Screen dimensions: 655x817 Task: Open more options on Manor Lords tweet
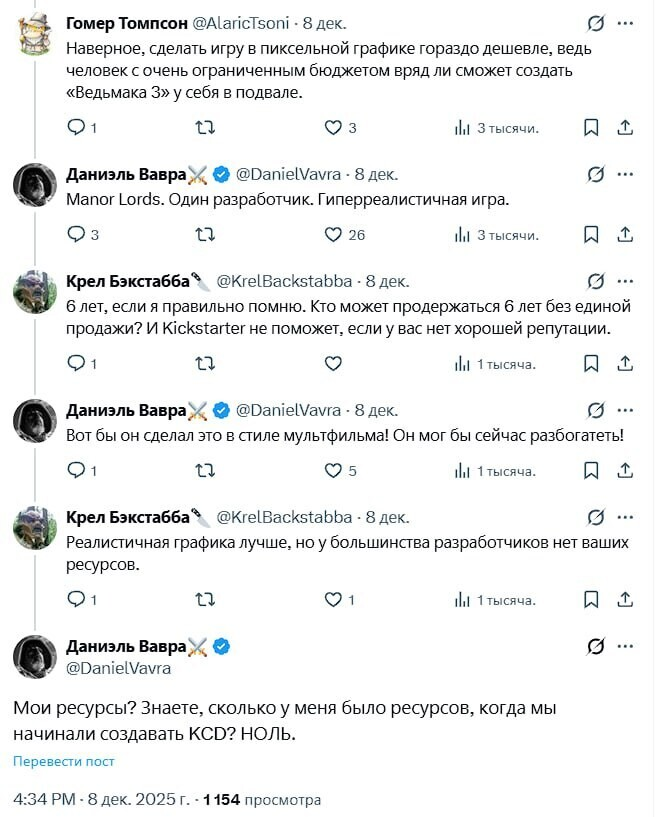point(626,174)
